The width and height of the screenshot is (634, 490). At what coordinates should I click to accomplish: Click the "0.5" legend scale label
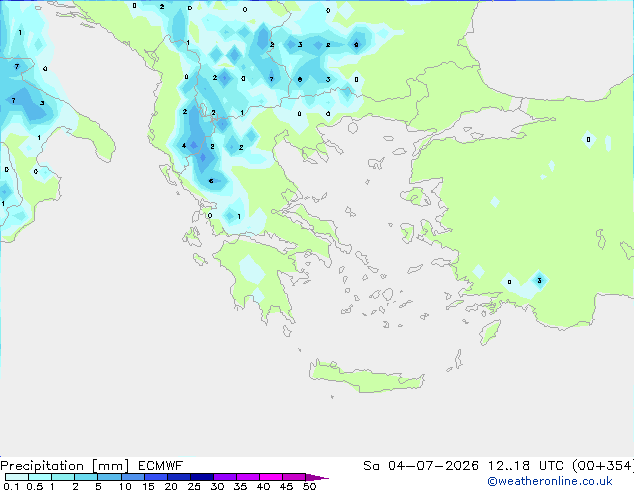point(35,486)
